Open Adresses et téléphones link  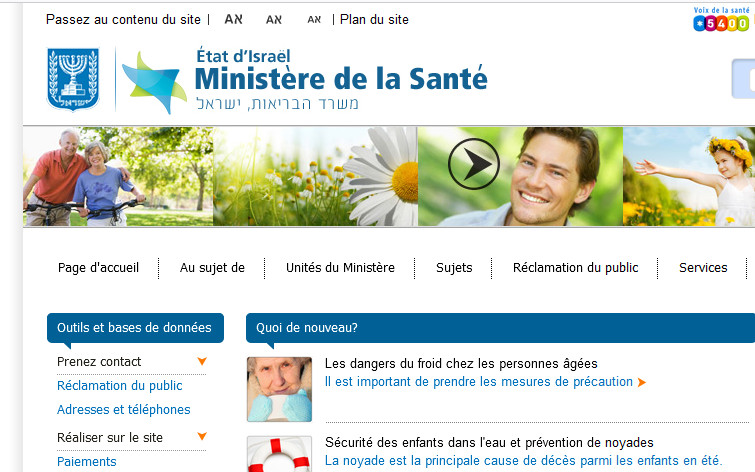click(124, 410)
